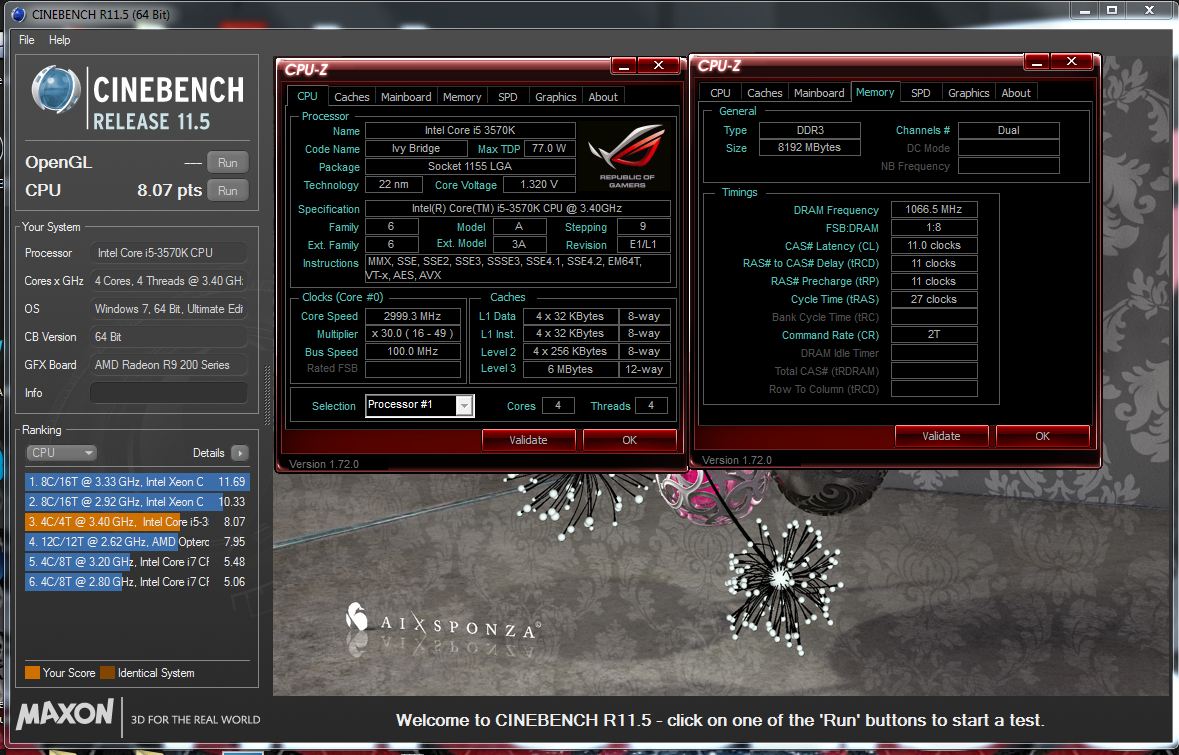Click the DRAM Frequency value 1066.5 MHz
Screen dimensions: 1179x755
(934, 210)
